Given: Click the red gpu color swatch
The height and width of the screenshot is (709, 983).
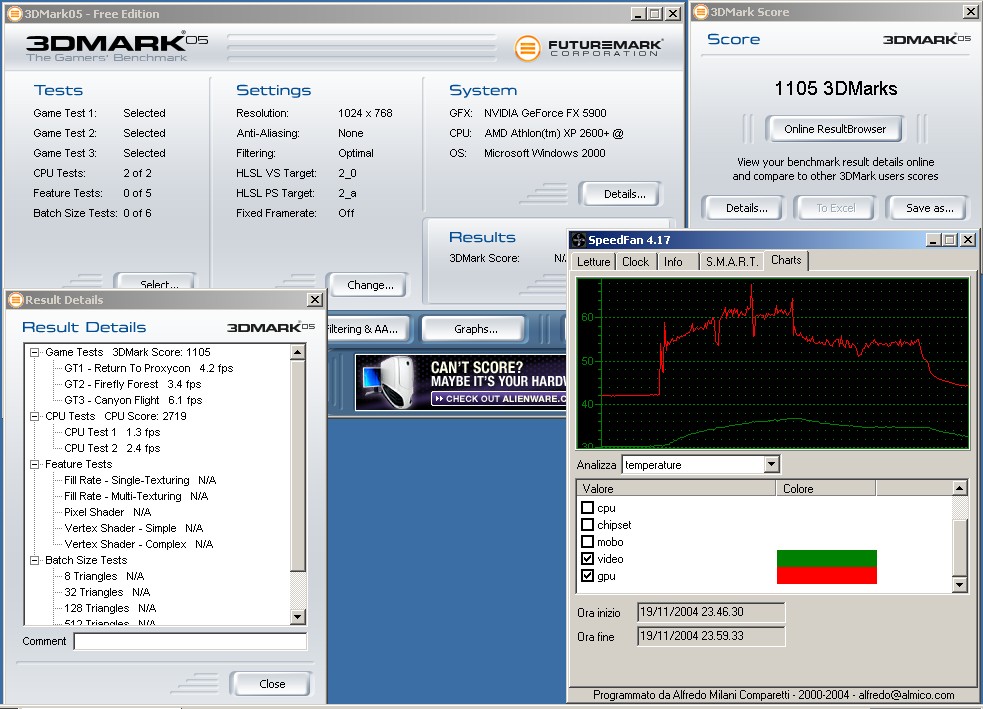Looking at the screenshot, I should [826, 575].
